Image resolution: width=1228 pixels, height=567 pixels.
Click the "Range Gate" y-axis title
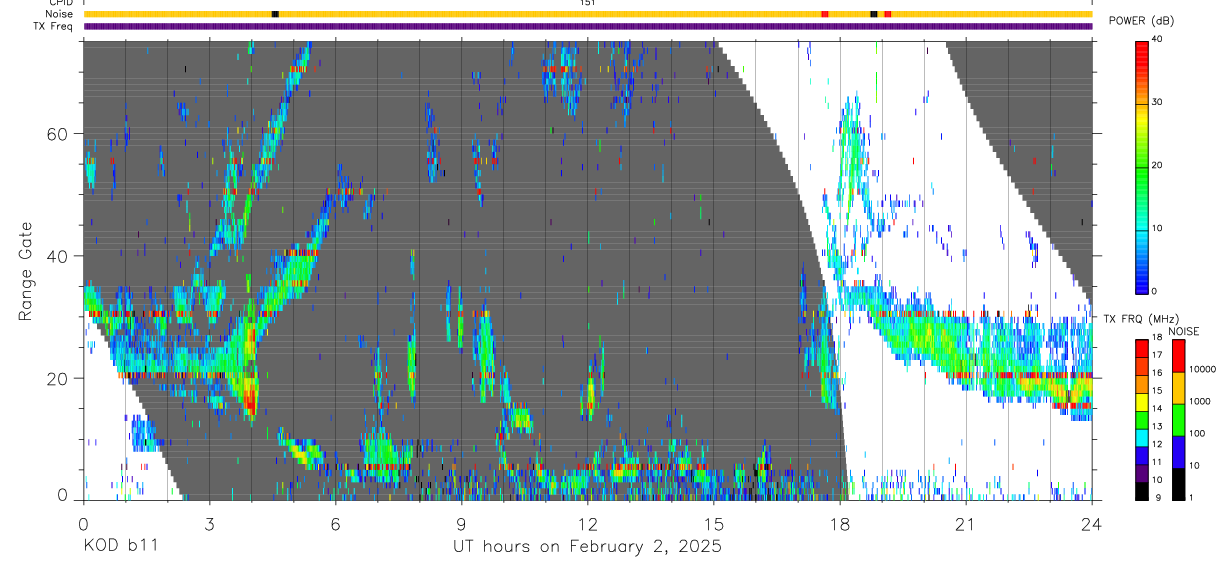click(x=26, y=272)
